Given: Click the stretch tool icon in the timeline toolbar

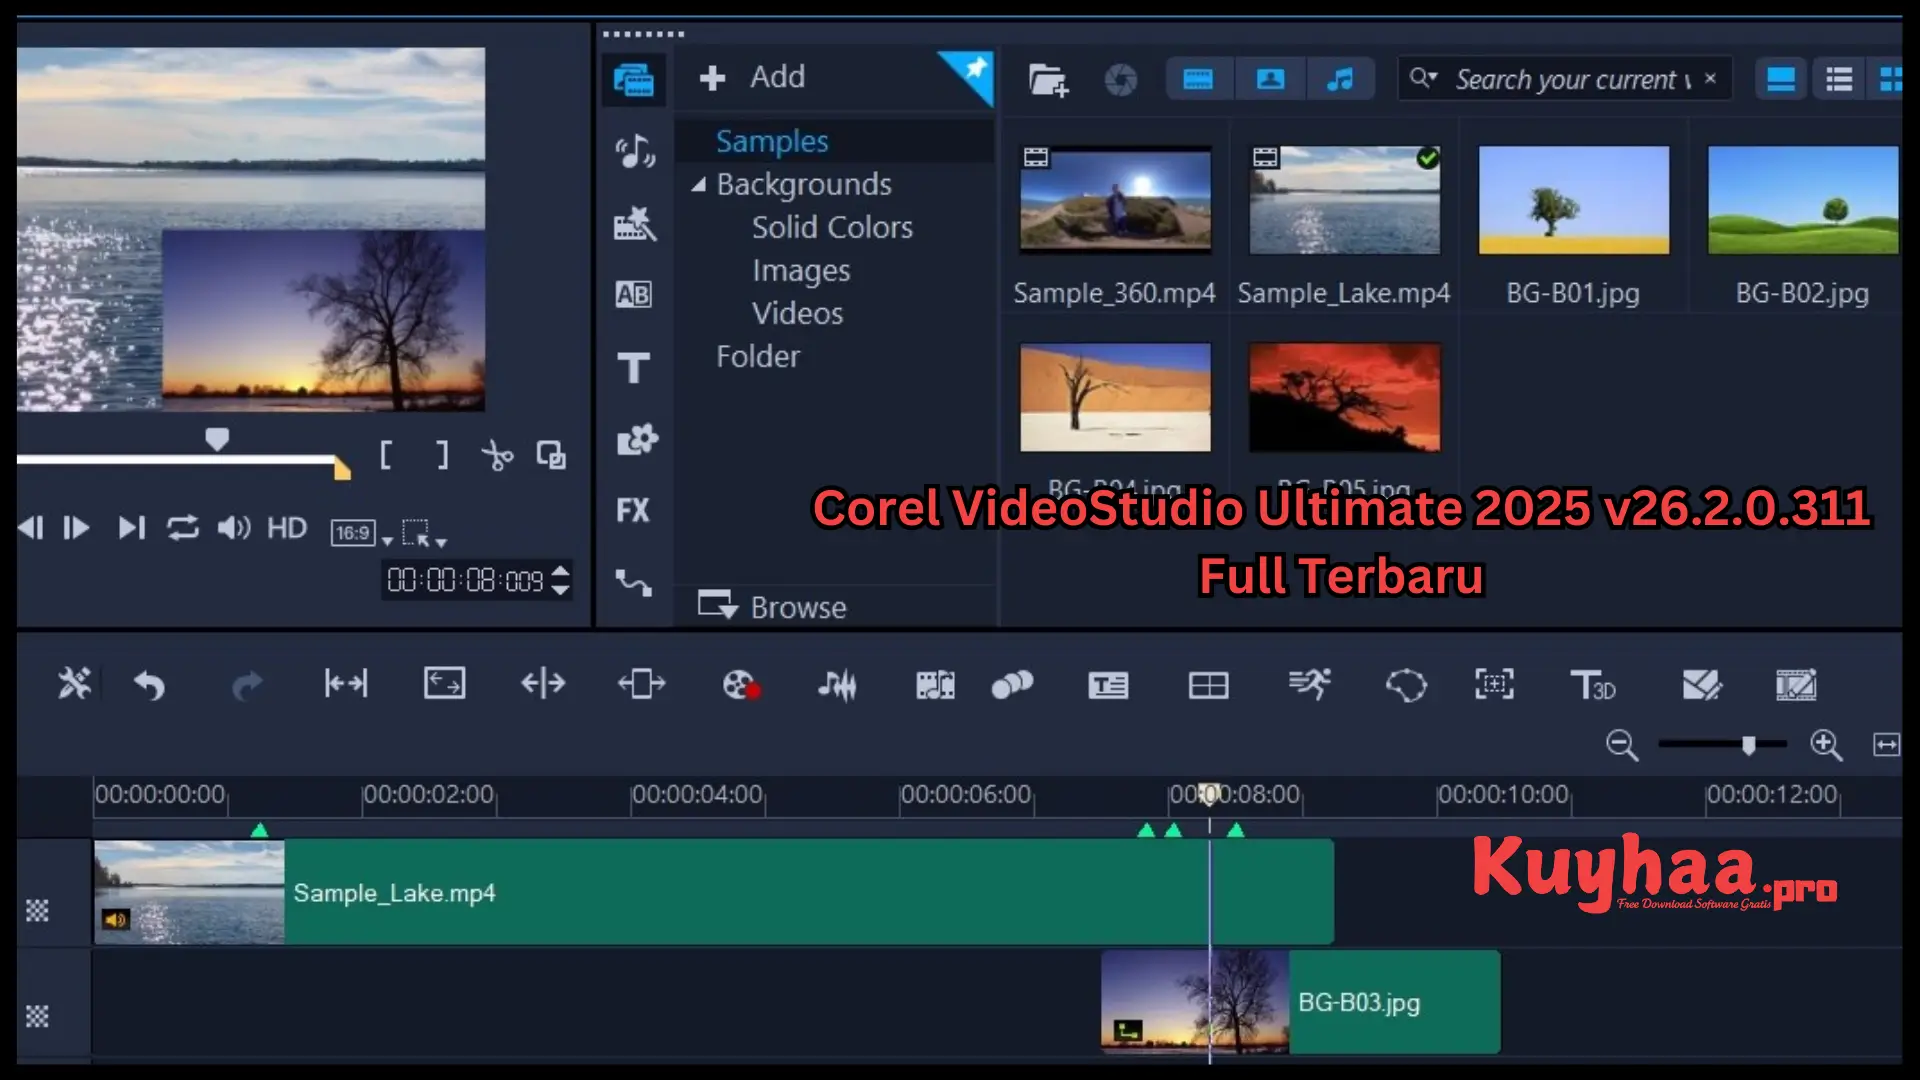Looking at the screenshot, I should pyautogui.click(x=444, y=684).
